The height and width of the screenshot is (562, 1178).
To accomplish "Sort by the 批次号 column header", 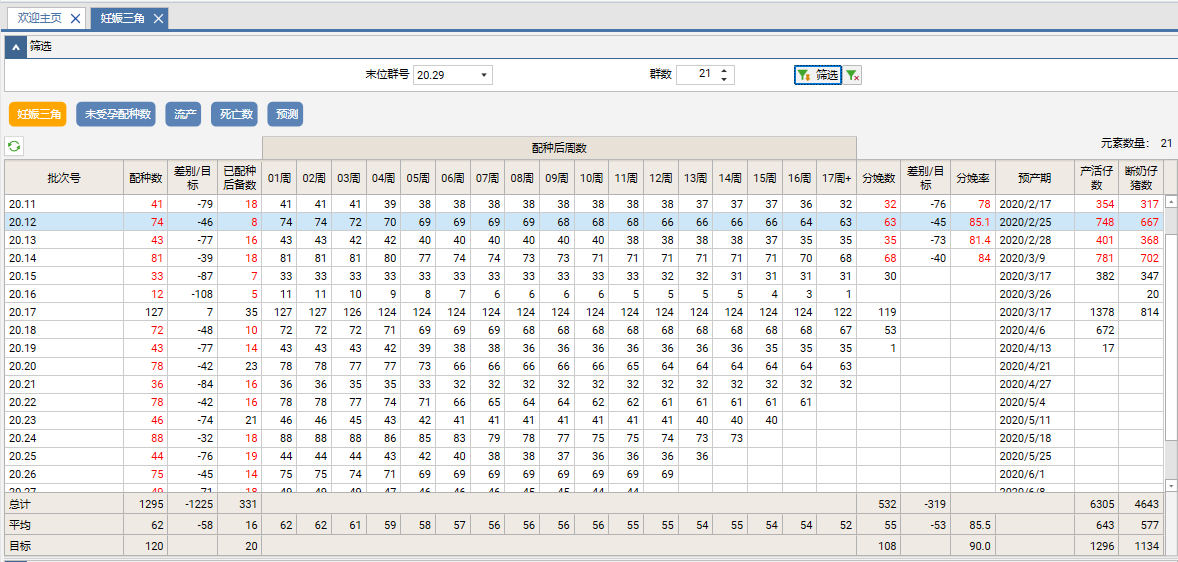I will (x=64, y=178).
